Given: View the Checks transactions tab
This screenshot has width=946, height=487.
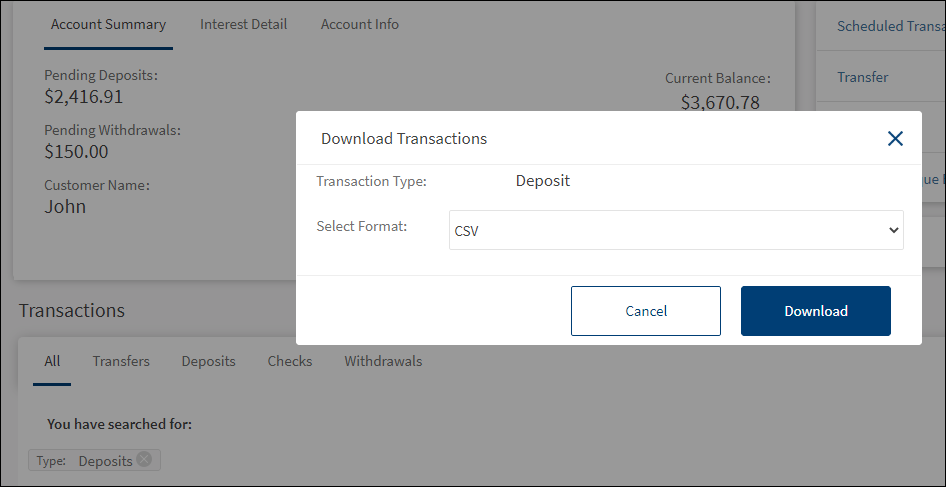Looking at the screenshot, I should pyautogui.click(x=289, y=362).
